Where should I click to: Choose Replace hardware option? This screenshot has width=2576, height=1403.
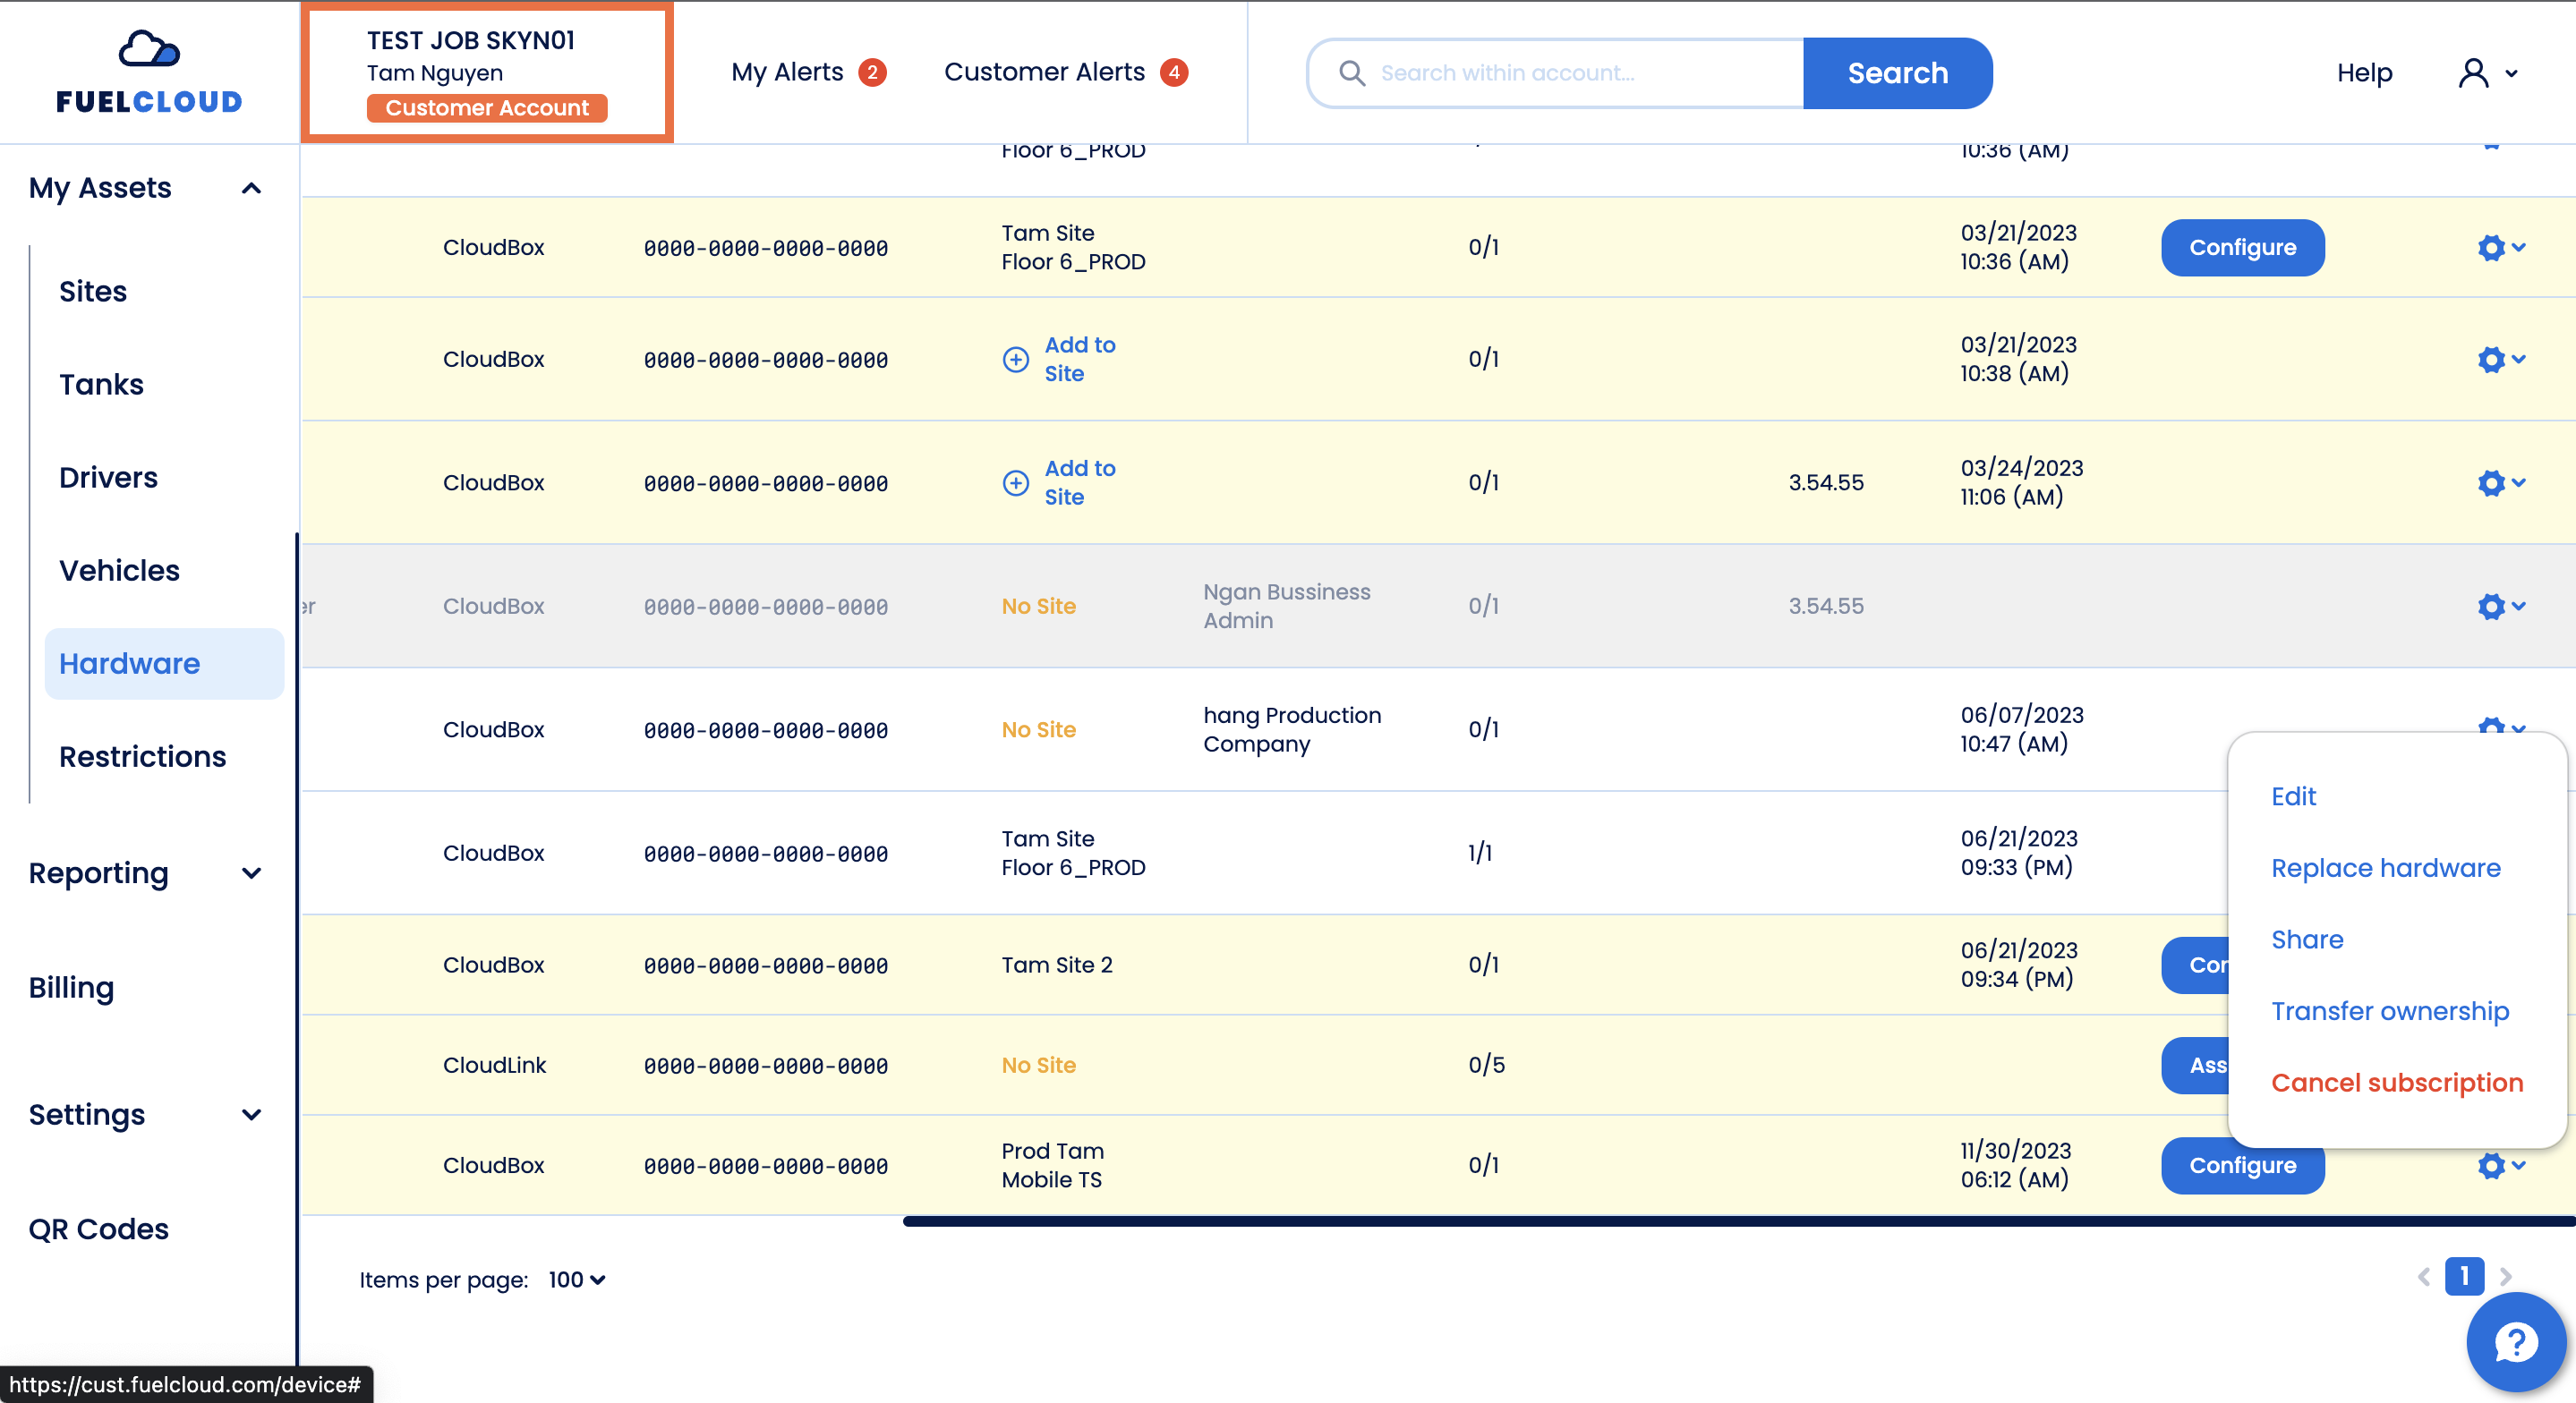[2385, 868]
